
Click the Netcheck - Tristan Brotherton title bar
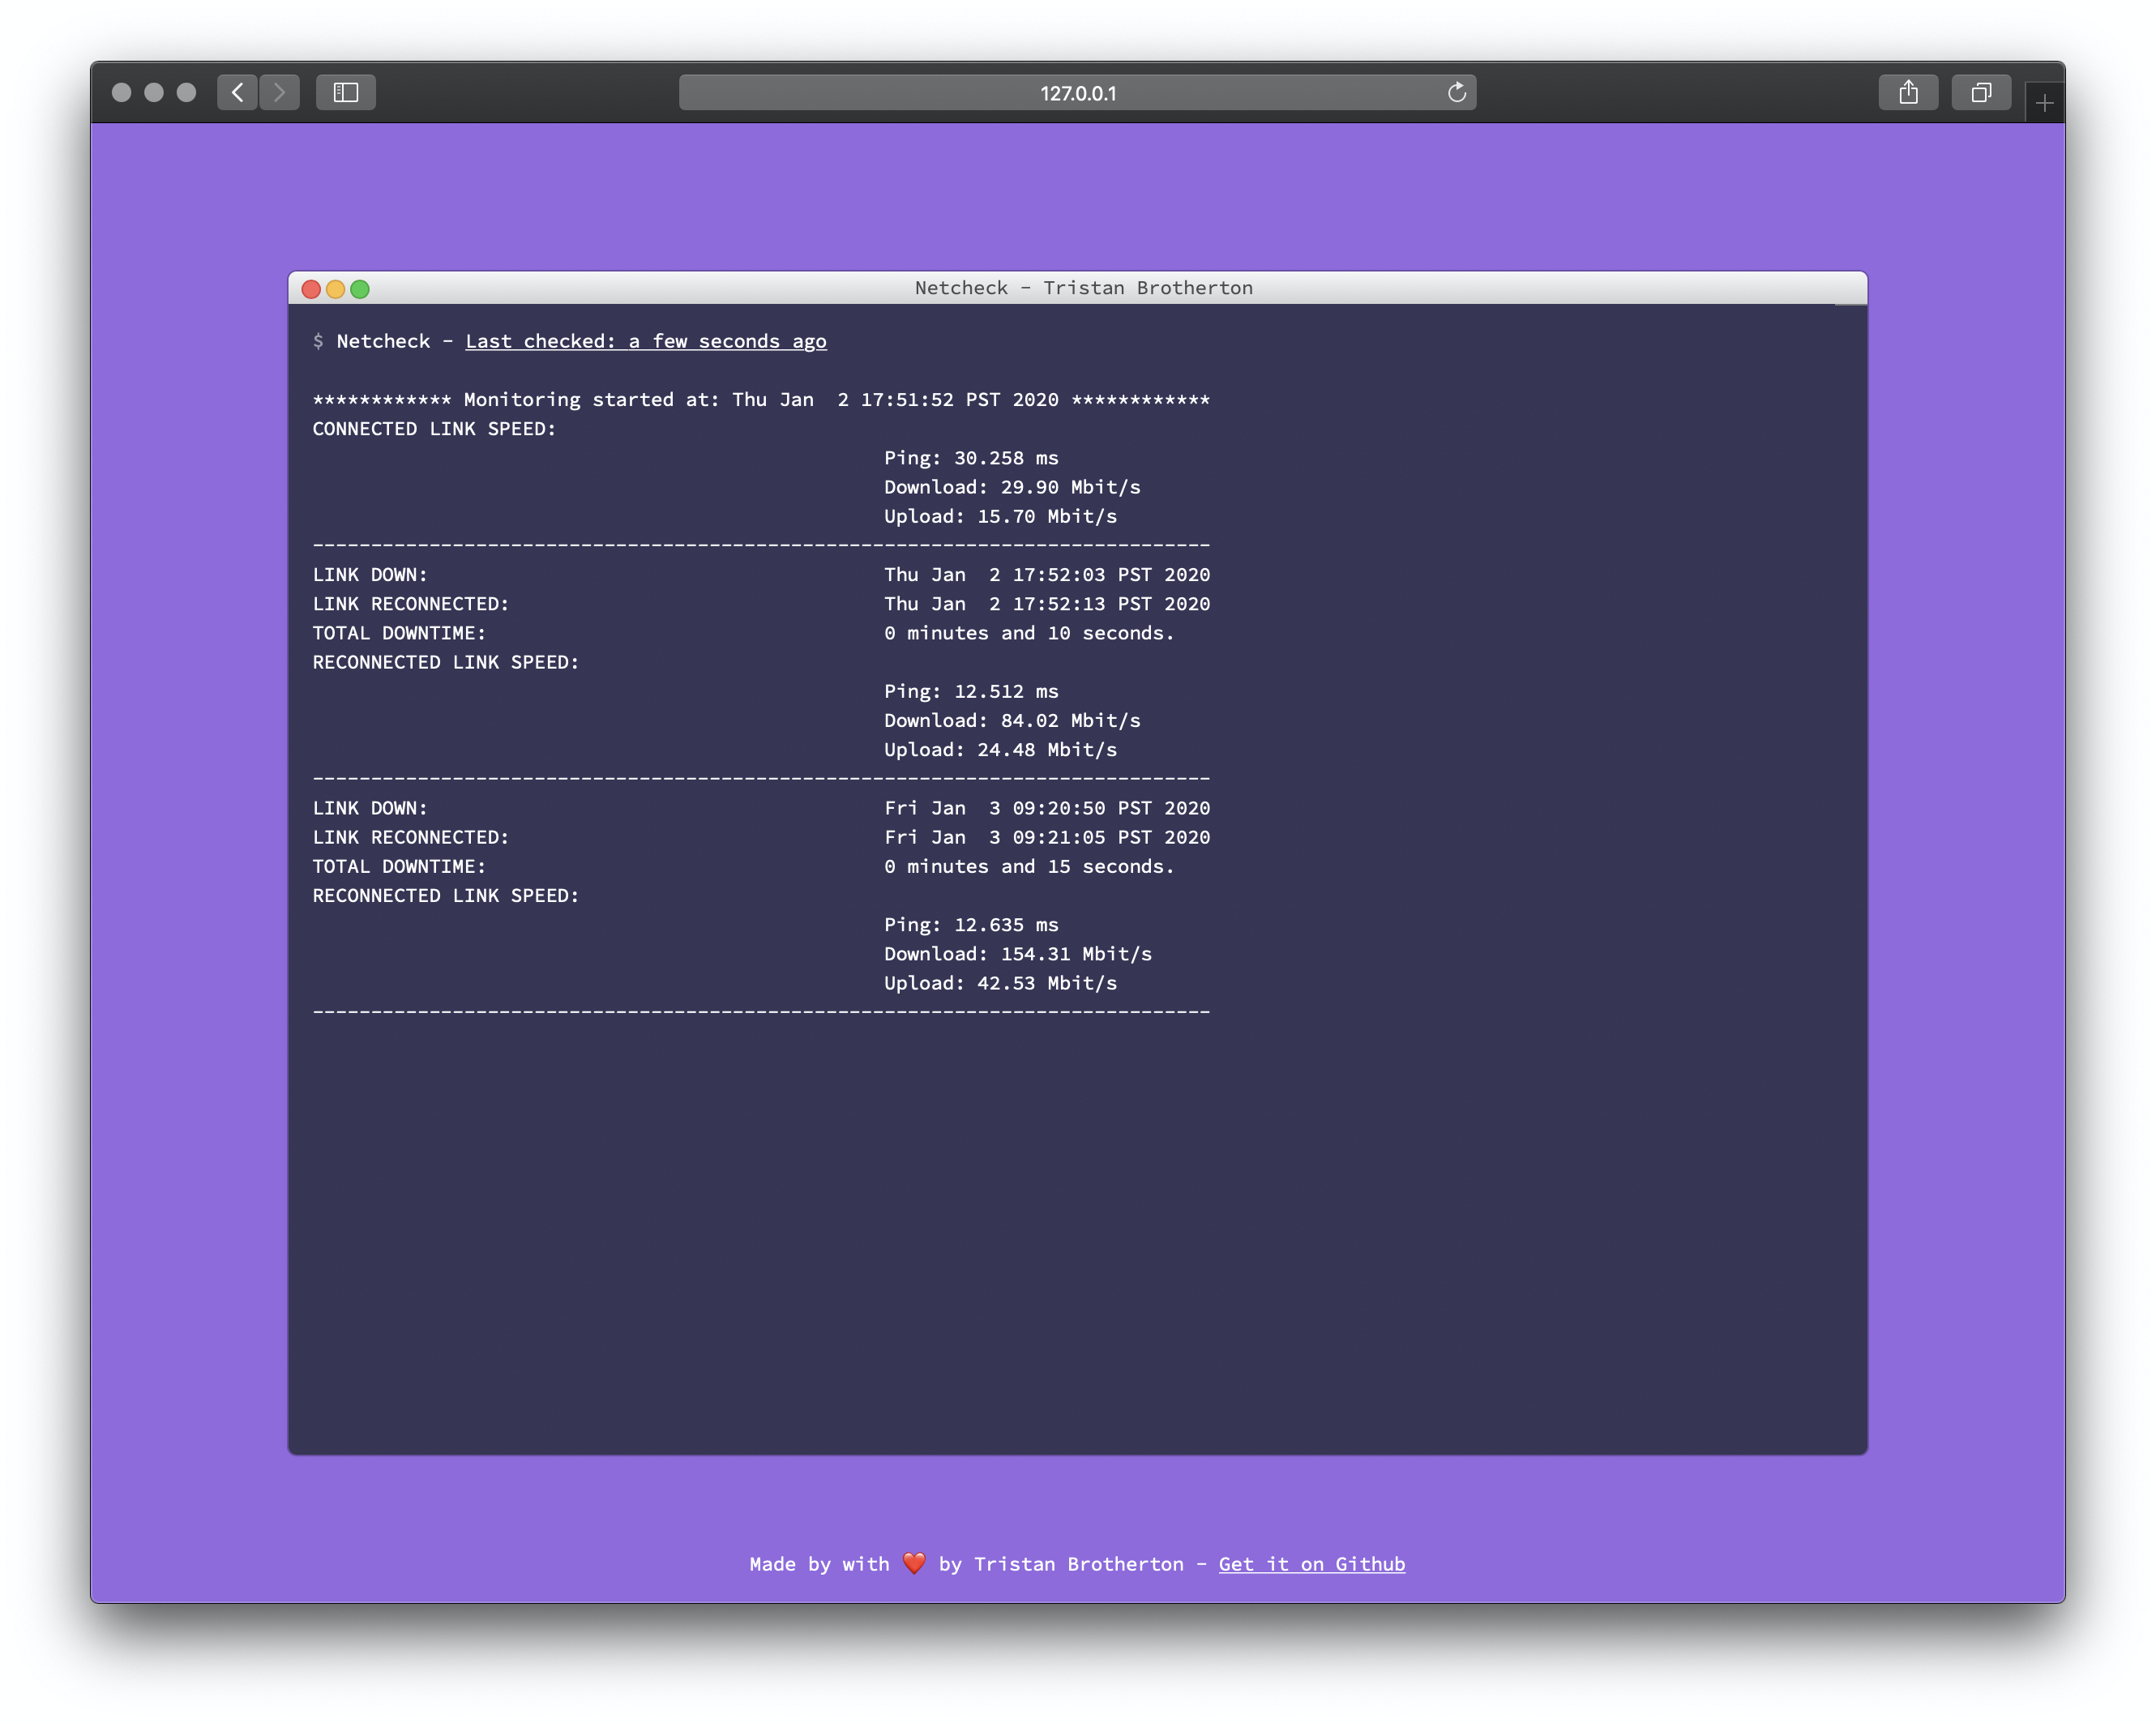pyautogui.click(x=1083, y=288)
